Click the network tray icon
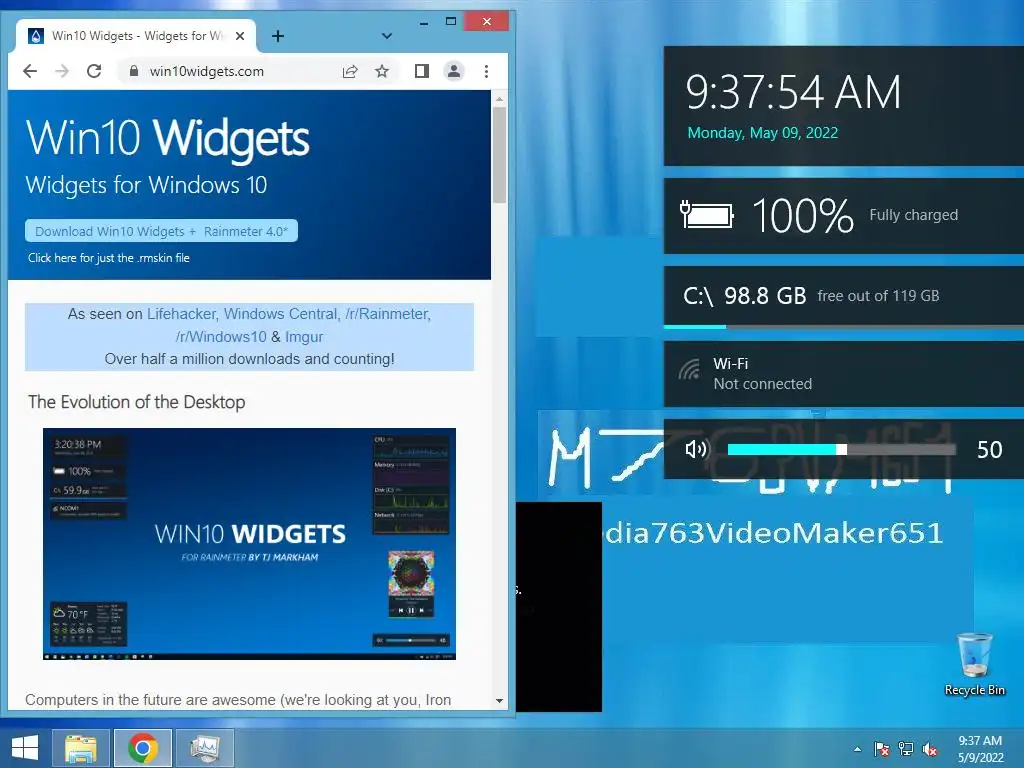 click(906, 749)
